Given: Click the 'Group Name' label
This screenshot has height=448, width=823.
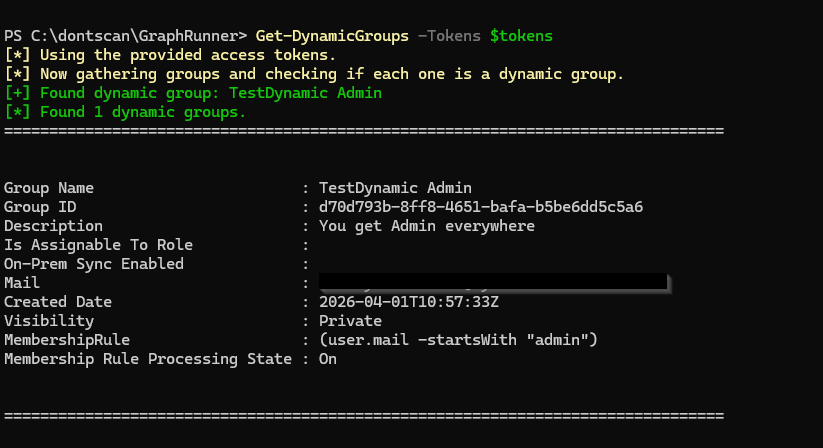Looking at the screenshot, I should pos(49,188).
